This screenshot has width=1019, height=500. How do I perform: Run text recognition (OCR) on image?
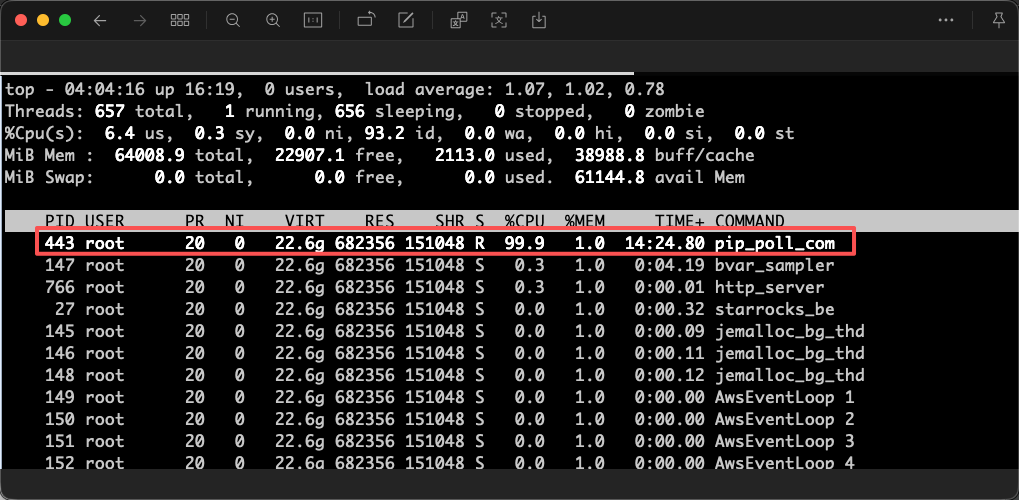click(499, 20)
